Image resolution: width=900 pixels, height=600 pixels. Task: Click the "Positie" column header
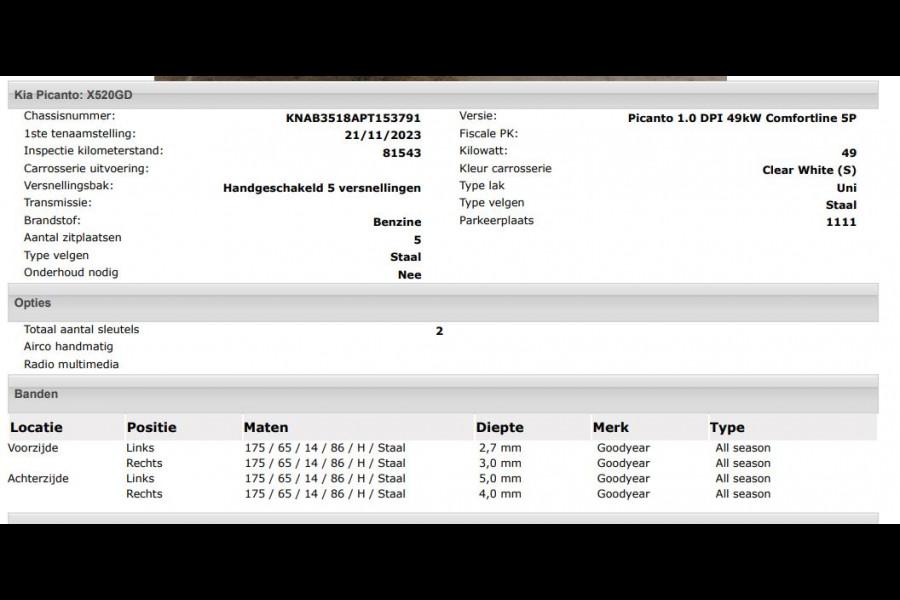coord(152,427)
